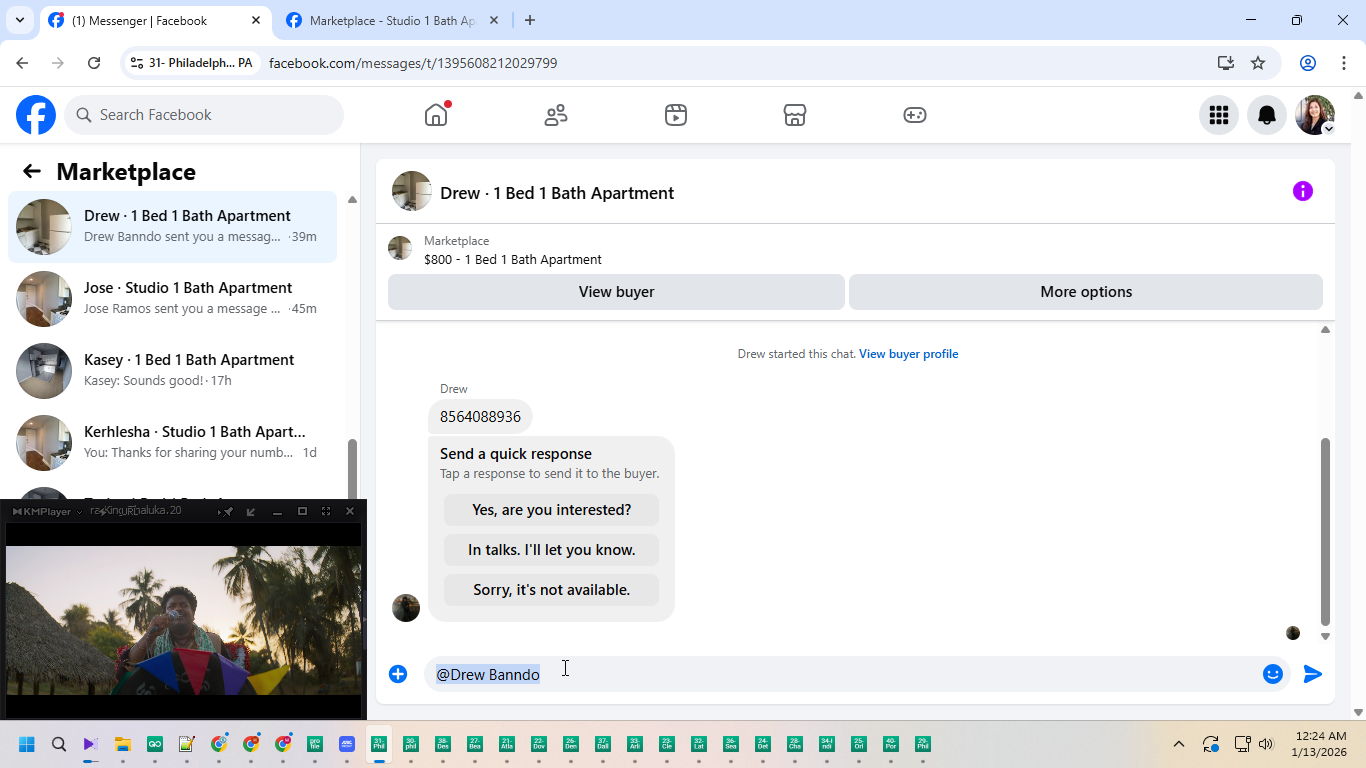Open the Drew 1 Bed 1 Bath conversation
This screenshot has width=1366, height=768.
(172, 227)
